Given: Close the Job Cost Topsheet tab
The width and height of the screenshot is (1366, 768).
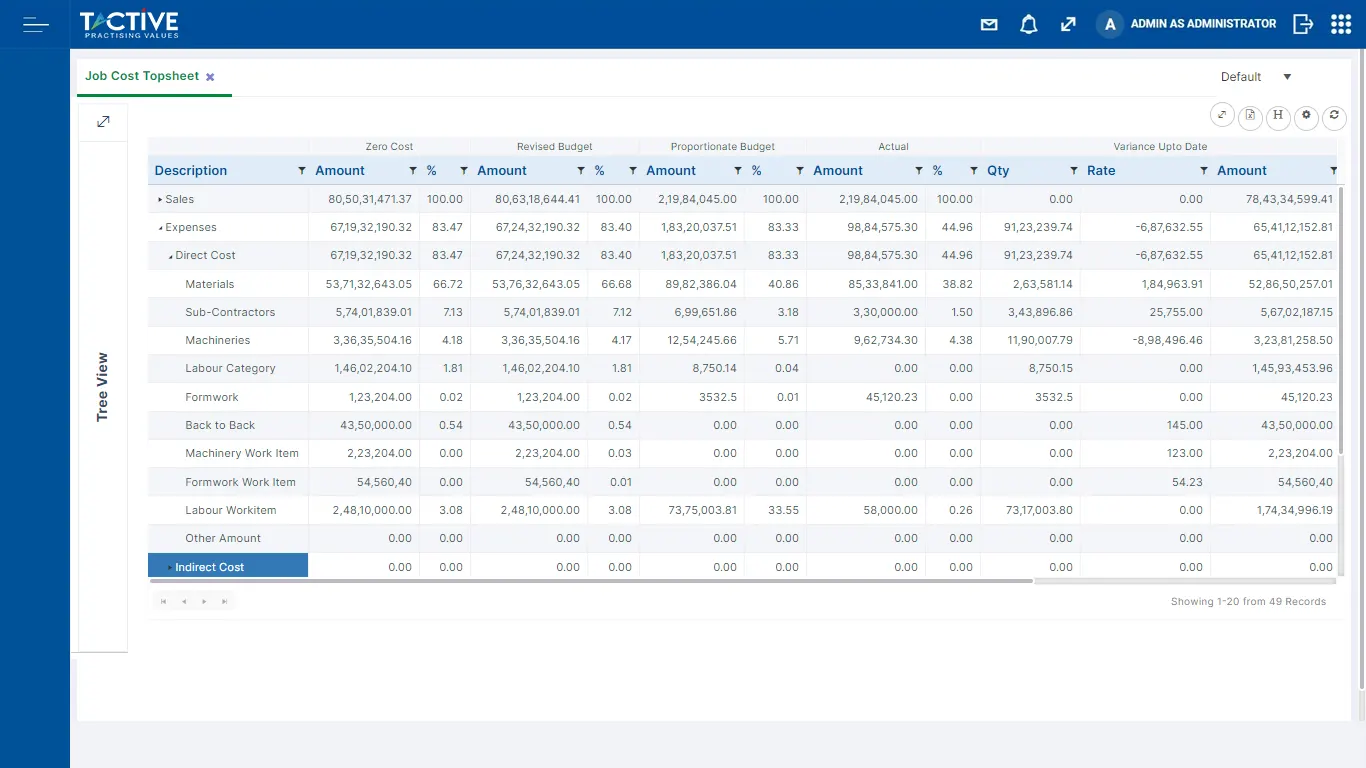Looking at the screenshot, I should (210, 77).
